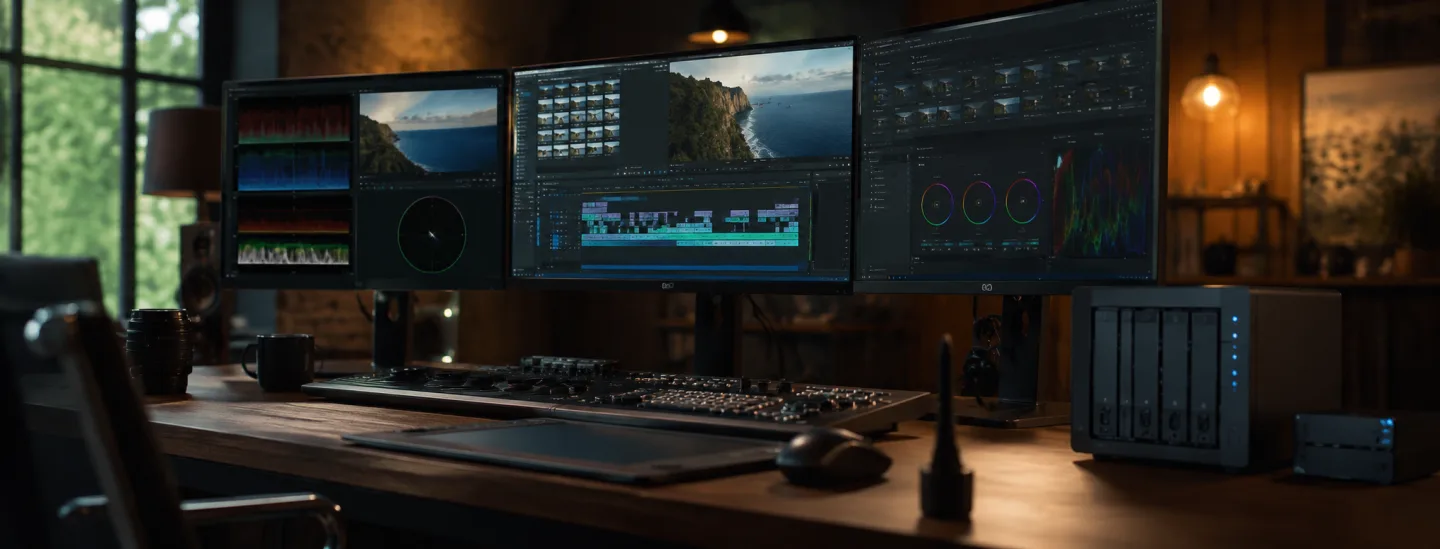Image resolution: width=1440 pixels, height=549 pixels.
Task: Click the colorful RGB waveform scope on right monitor
Action: pos(1098,198)
